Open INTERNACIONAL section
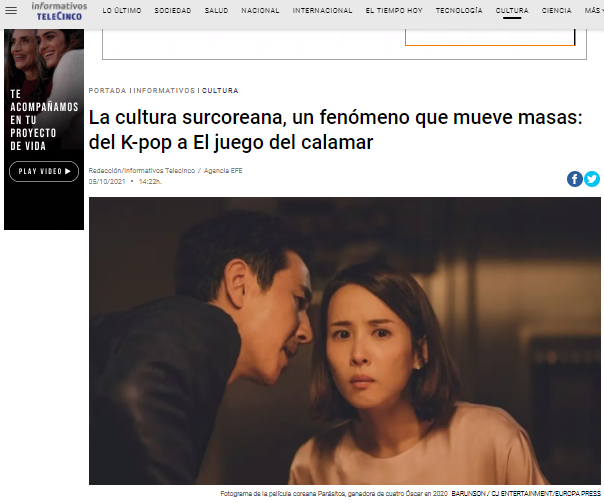The height and width of the screenshot is (503, 604). [322, 11]
